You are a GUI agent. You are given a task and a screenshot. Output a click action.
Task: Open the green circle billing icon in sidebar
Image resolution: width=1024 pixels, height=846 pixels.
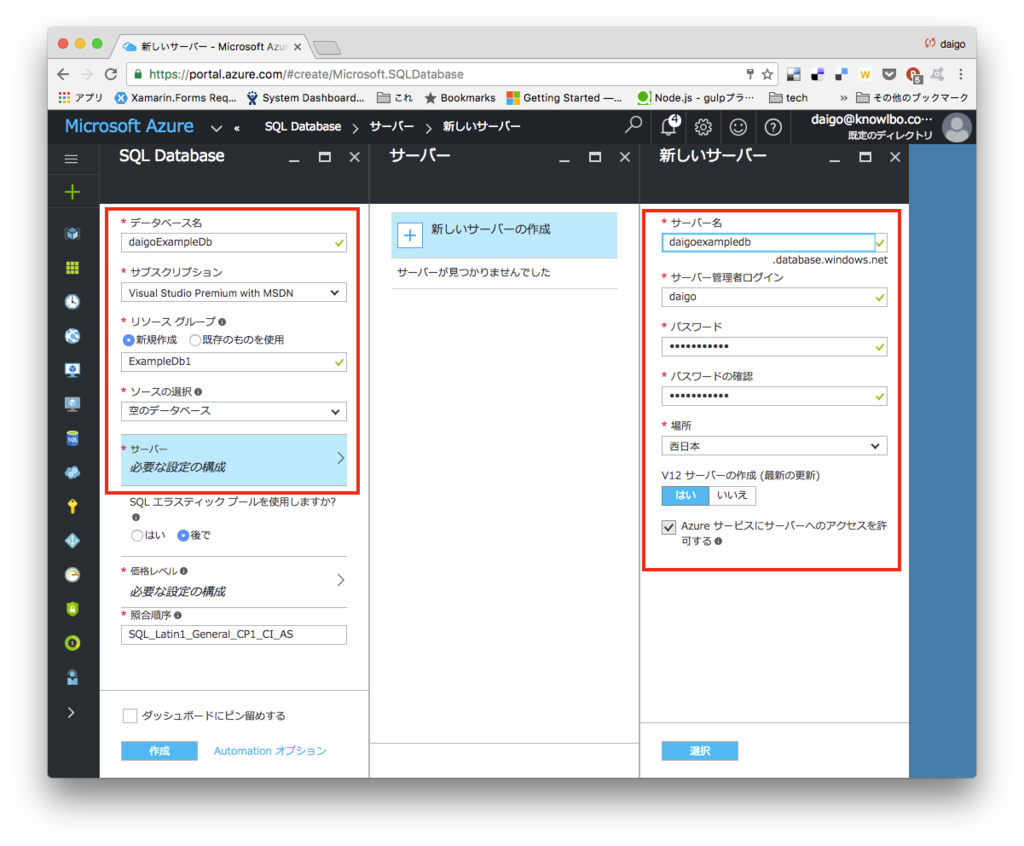(72, 643)
